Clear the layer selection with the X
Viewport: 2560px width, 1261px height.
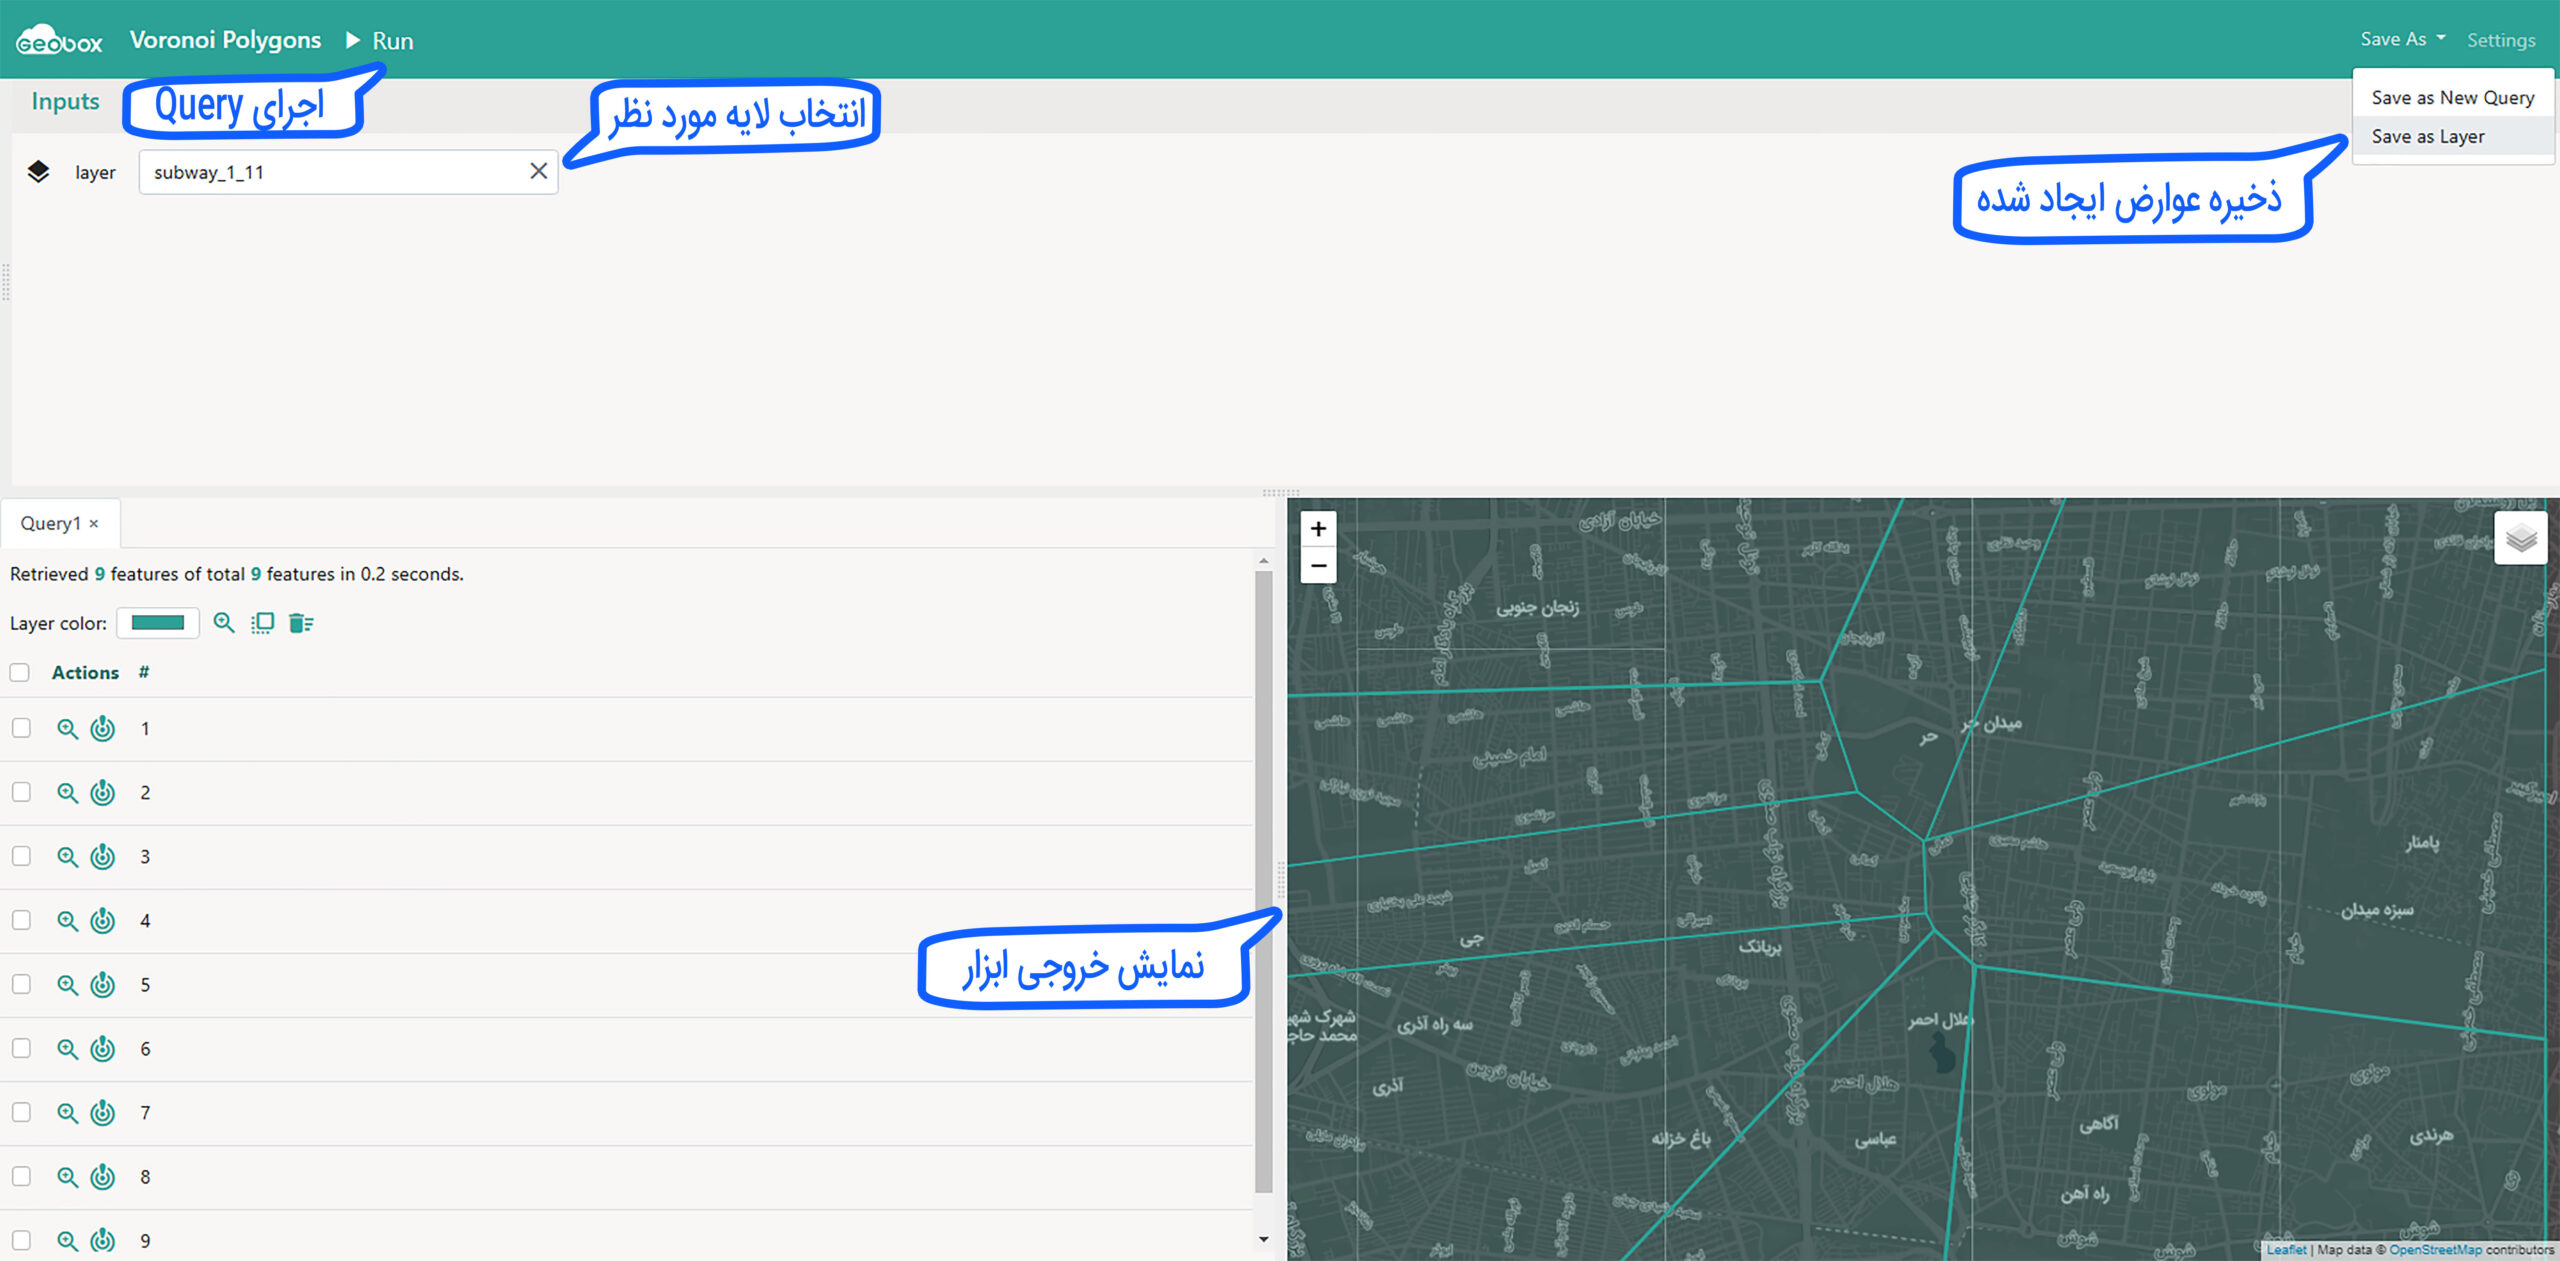click(x=538, y=171)
